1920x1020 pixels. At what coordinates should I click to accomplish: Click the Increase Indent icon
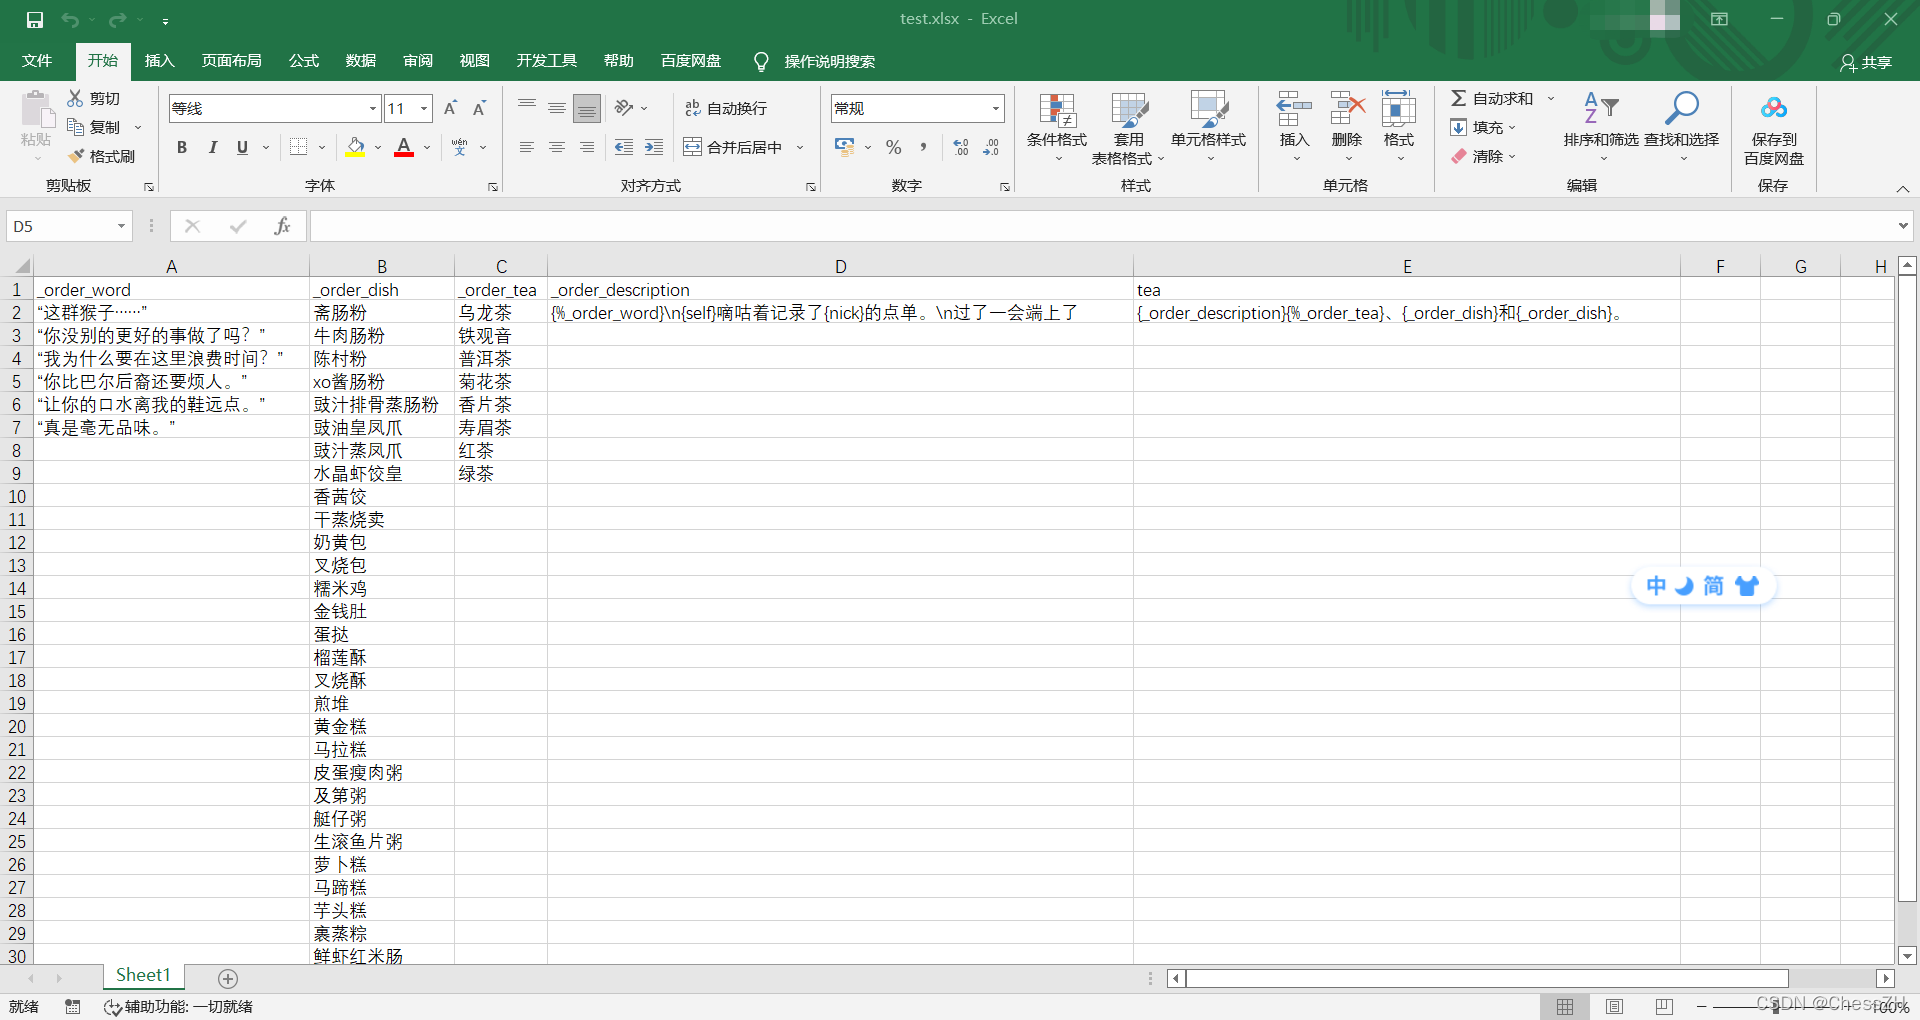(x=654, y=147)
